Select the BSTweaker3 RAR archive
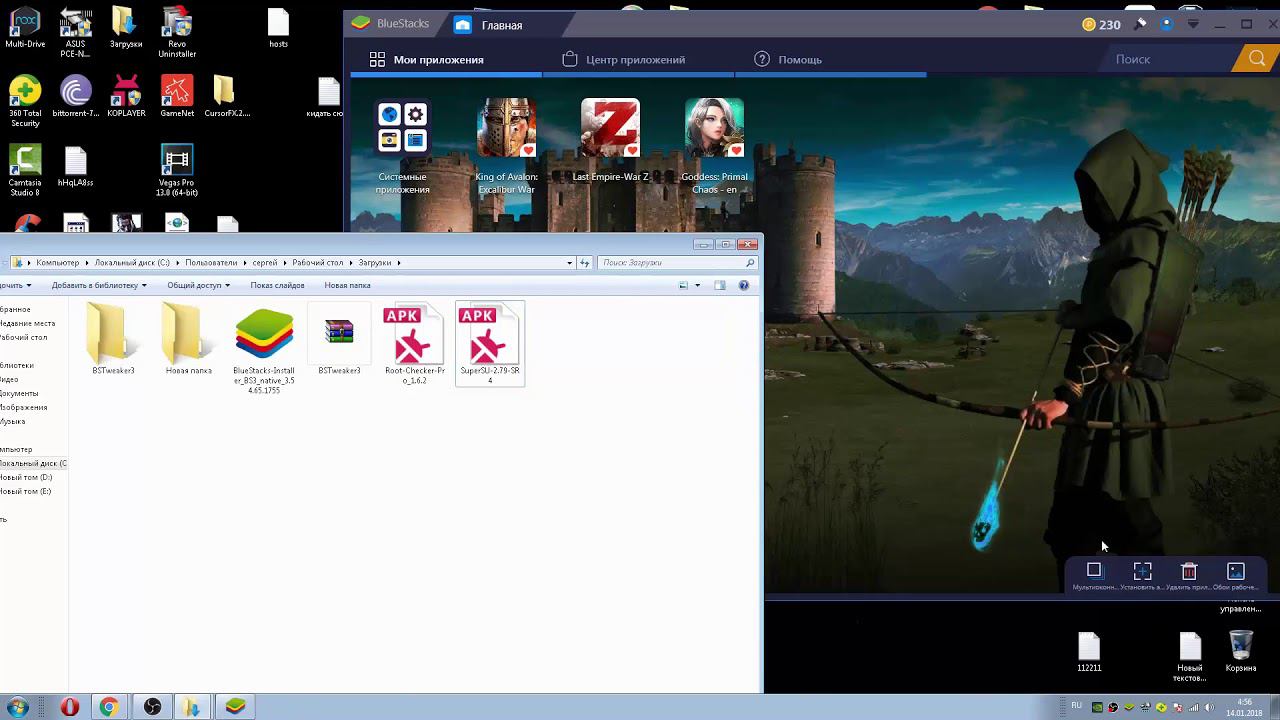1280x720 pixels. tap(339, 340)
